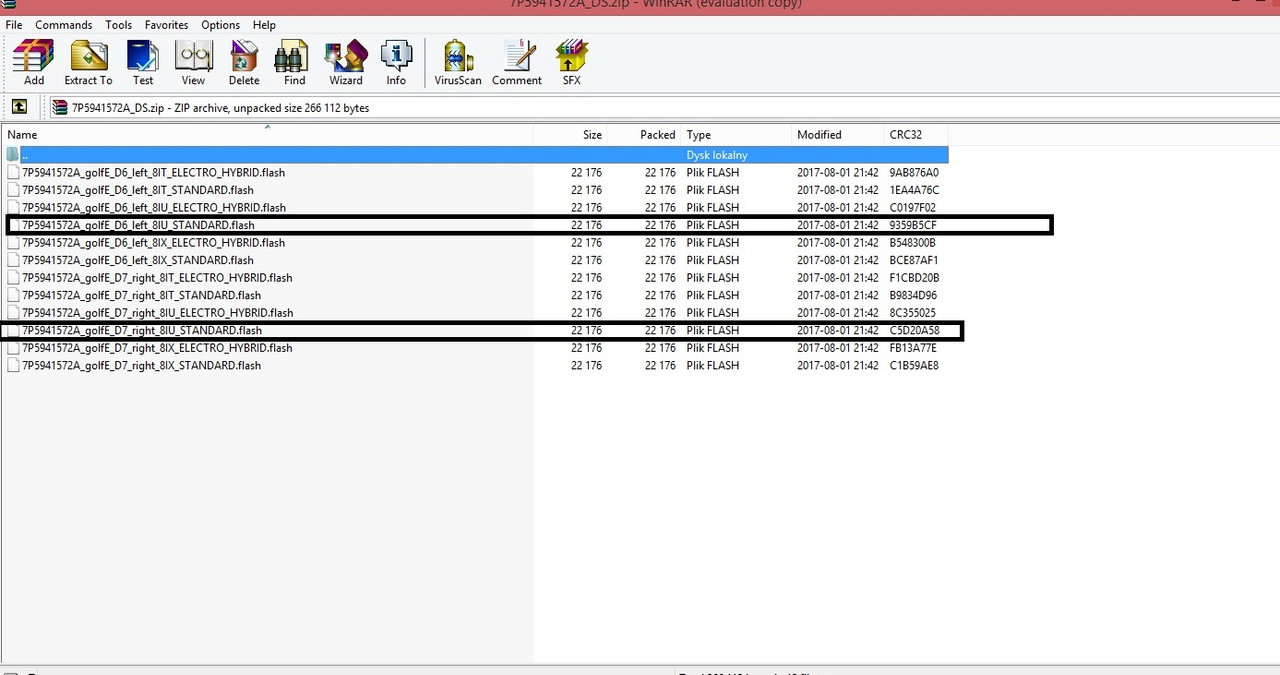
Task: Click CRC32 value F1CBD20B
Action: coord(914,278)
